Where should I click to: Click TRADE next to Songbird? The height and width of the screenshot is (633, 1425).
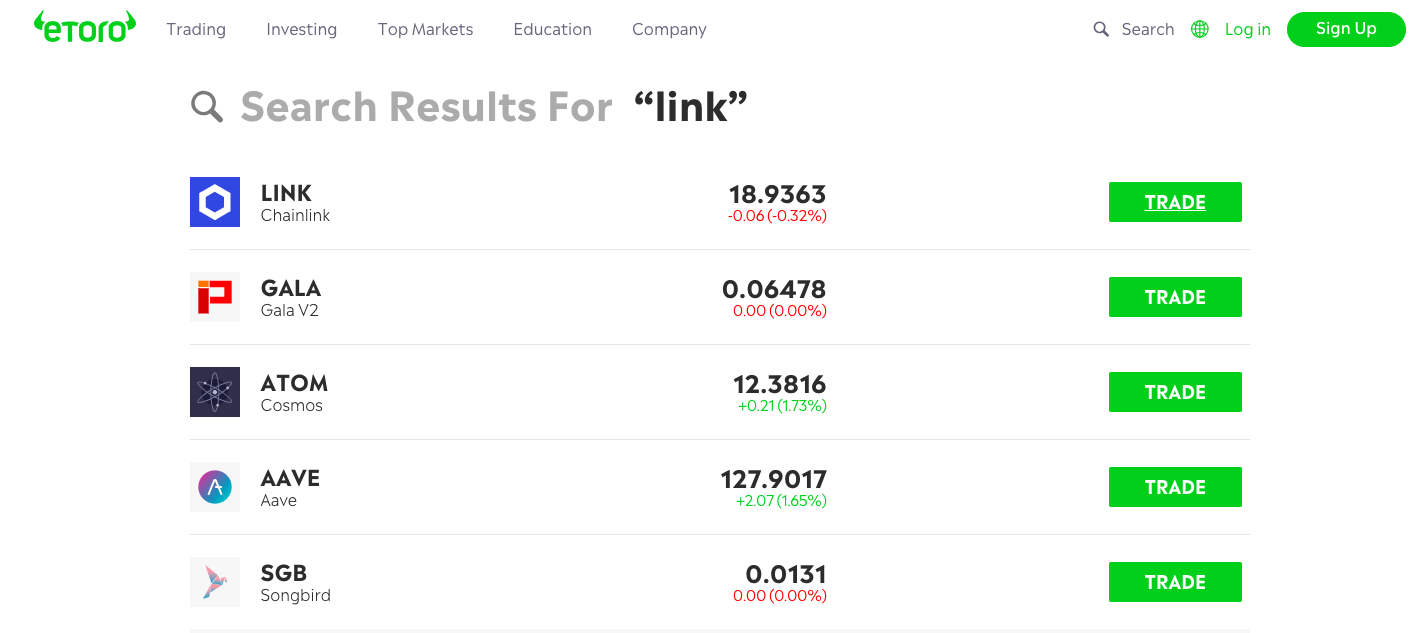[1175, 582]
